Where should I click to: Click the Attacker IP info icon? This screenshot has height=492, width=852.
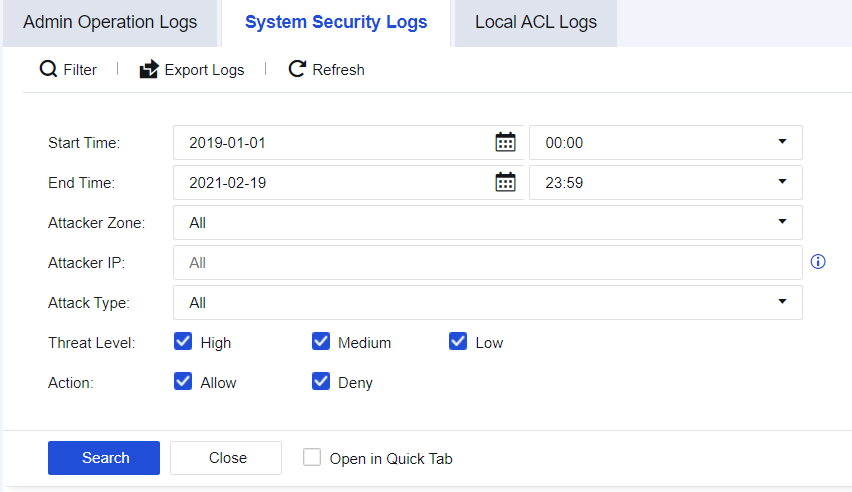point(818,262)
